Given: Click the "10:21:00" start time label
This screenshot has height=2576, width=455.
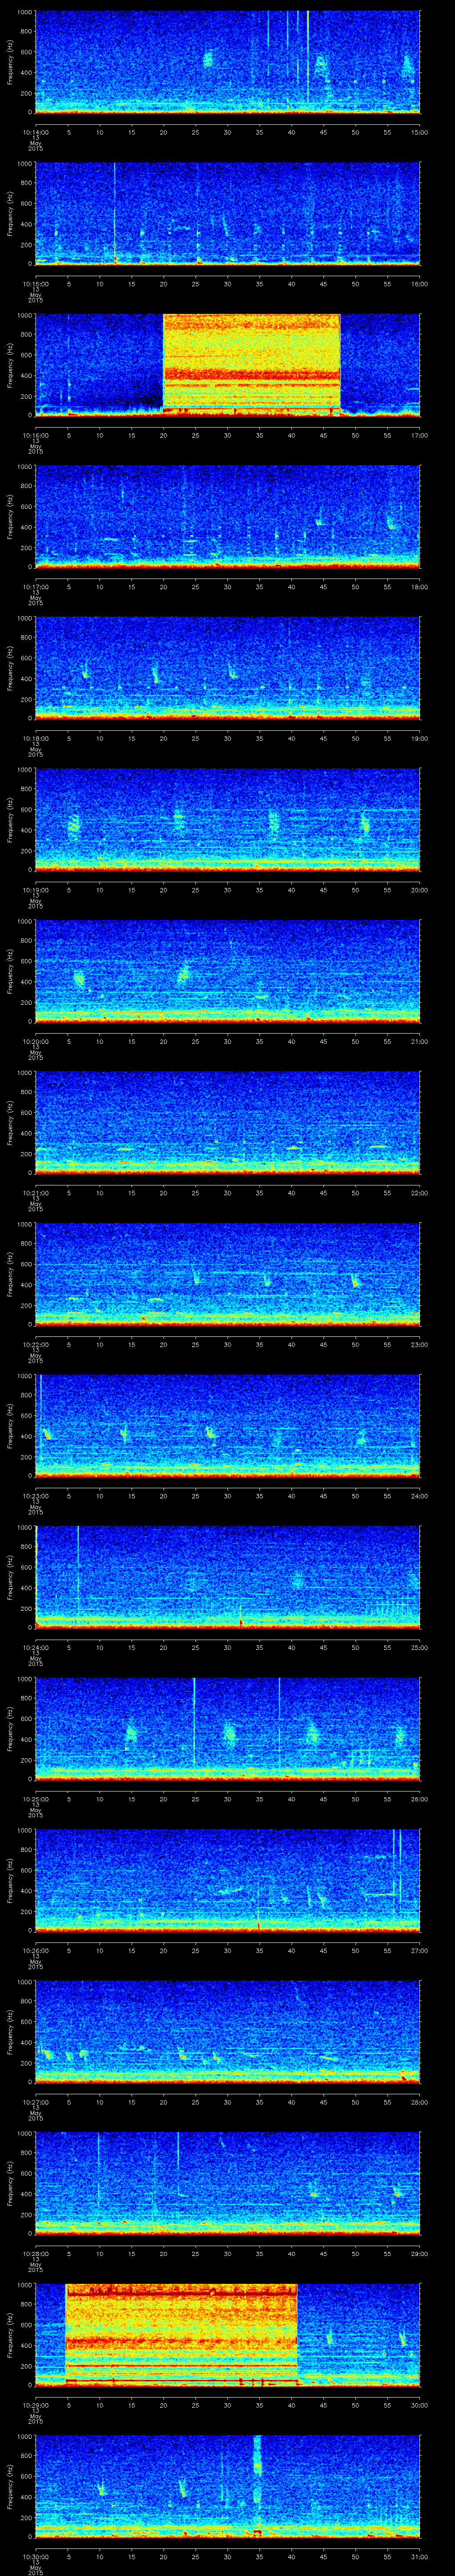Looking at the screenshot, I should pyautogui.click(x=35, y=1192).
